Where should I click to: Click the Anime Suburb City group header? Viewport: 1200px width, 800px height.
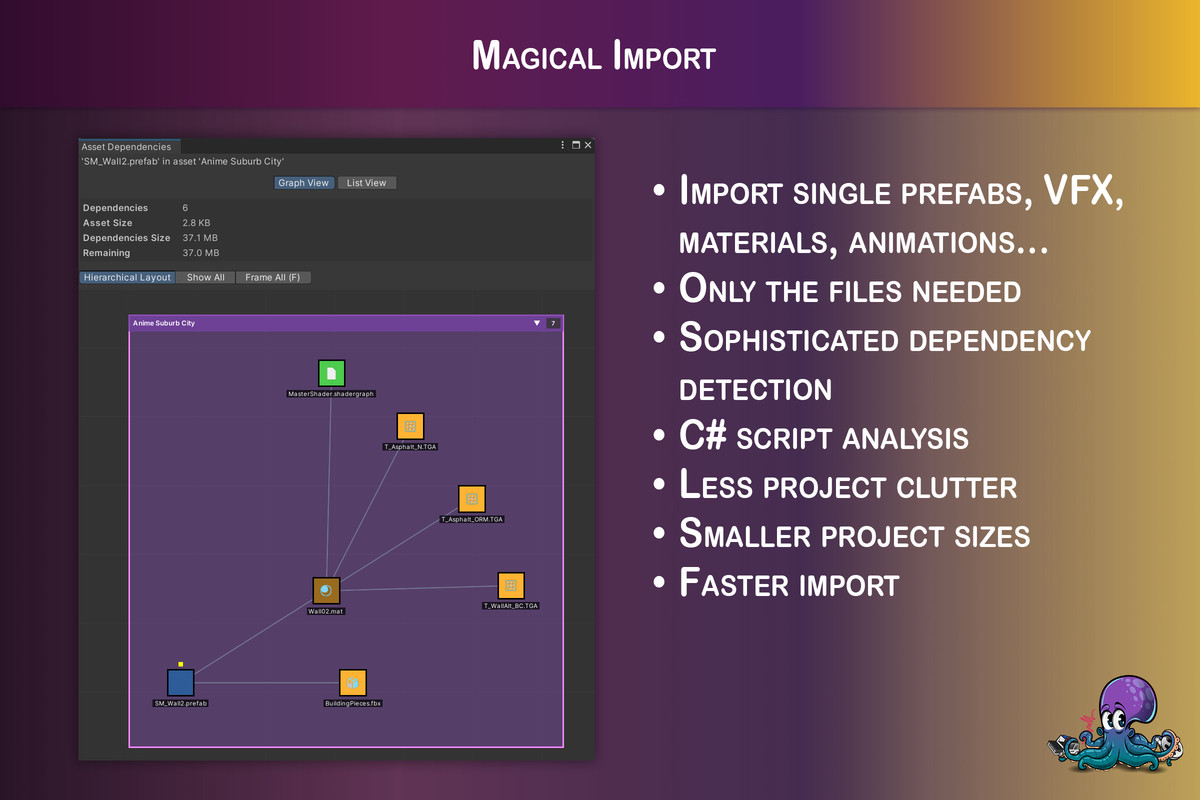[x=163, y=323]
